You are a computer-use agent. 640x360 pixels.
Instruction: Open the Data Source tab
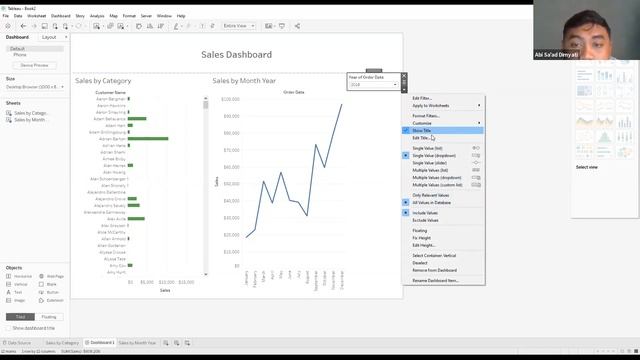coord(16,343)
